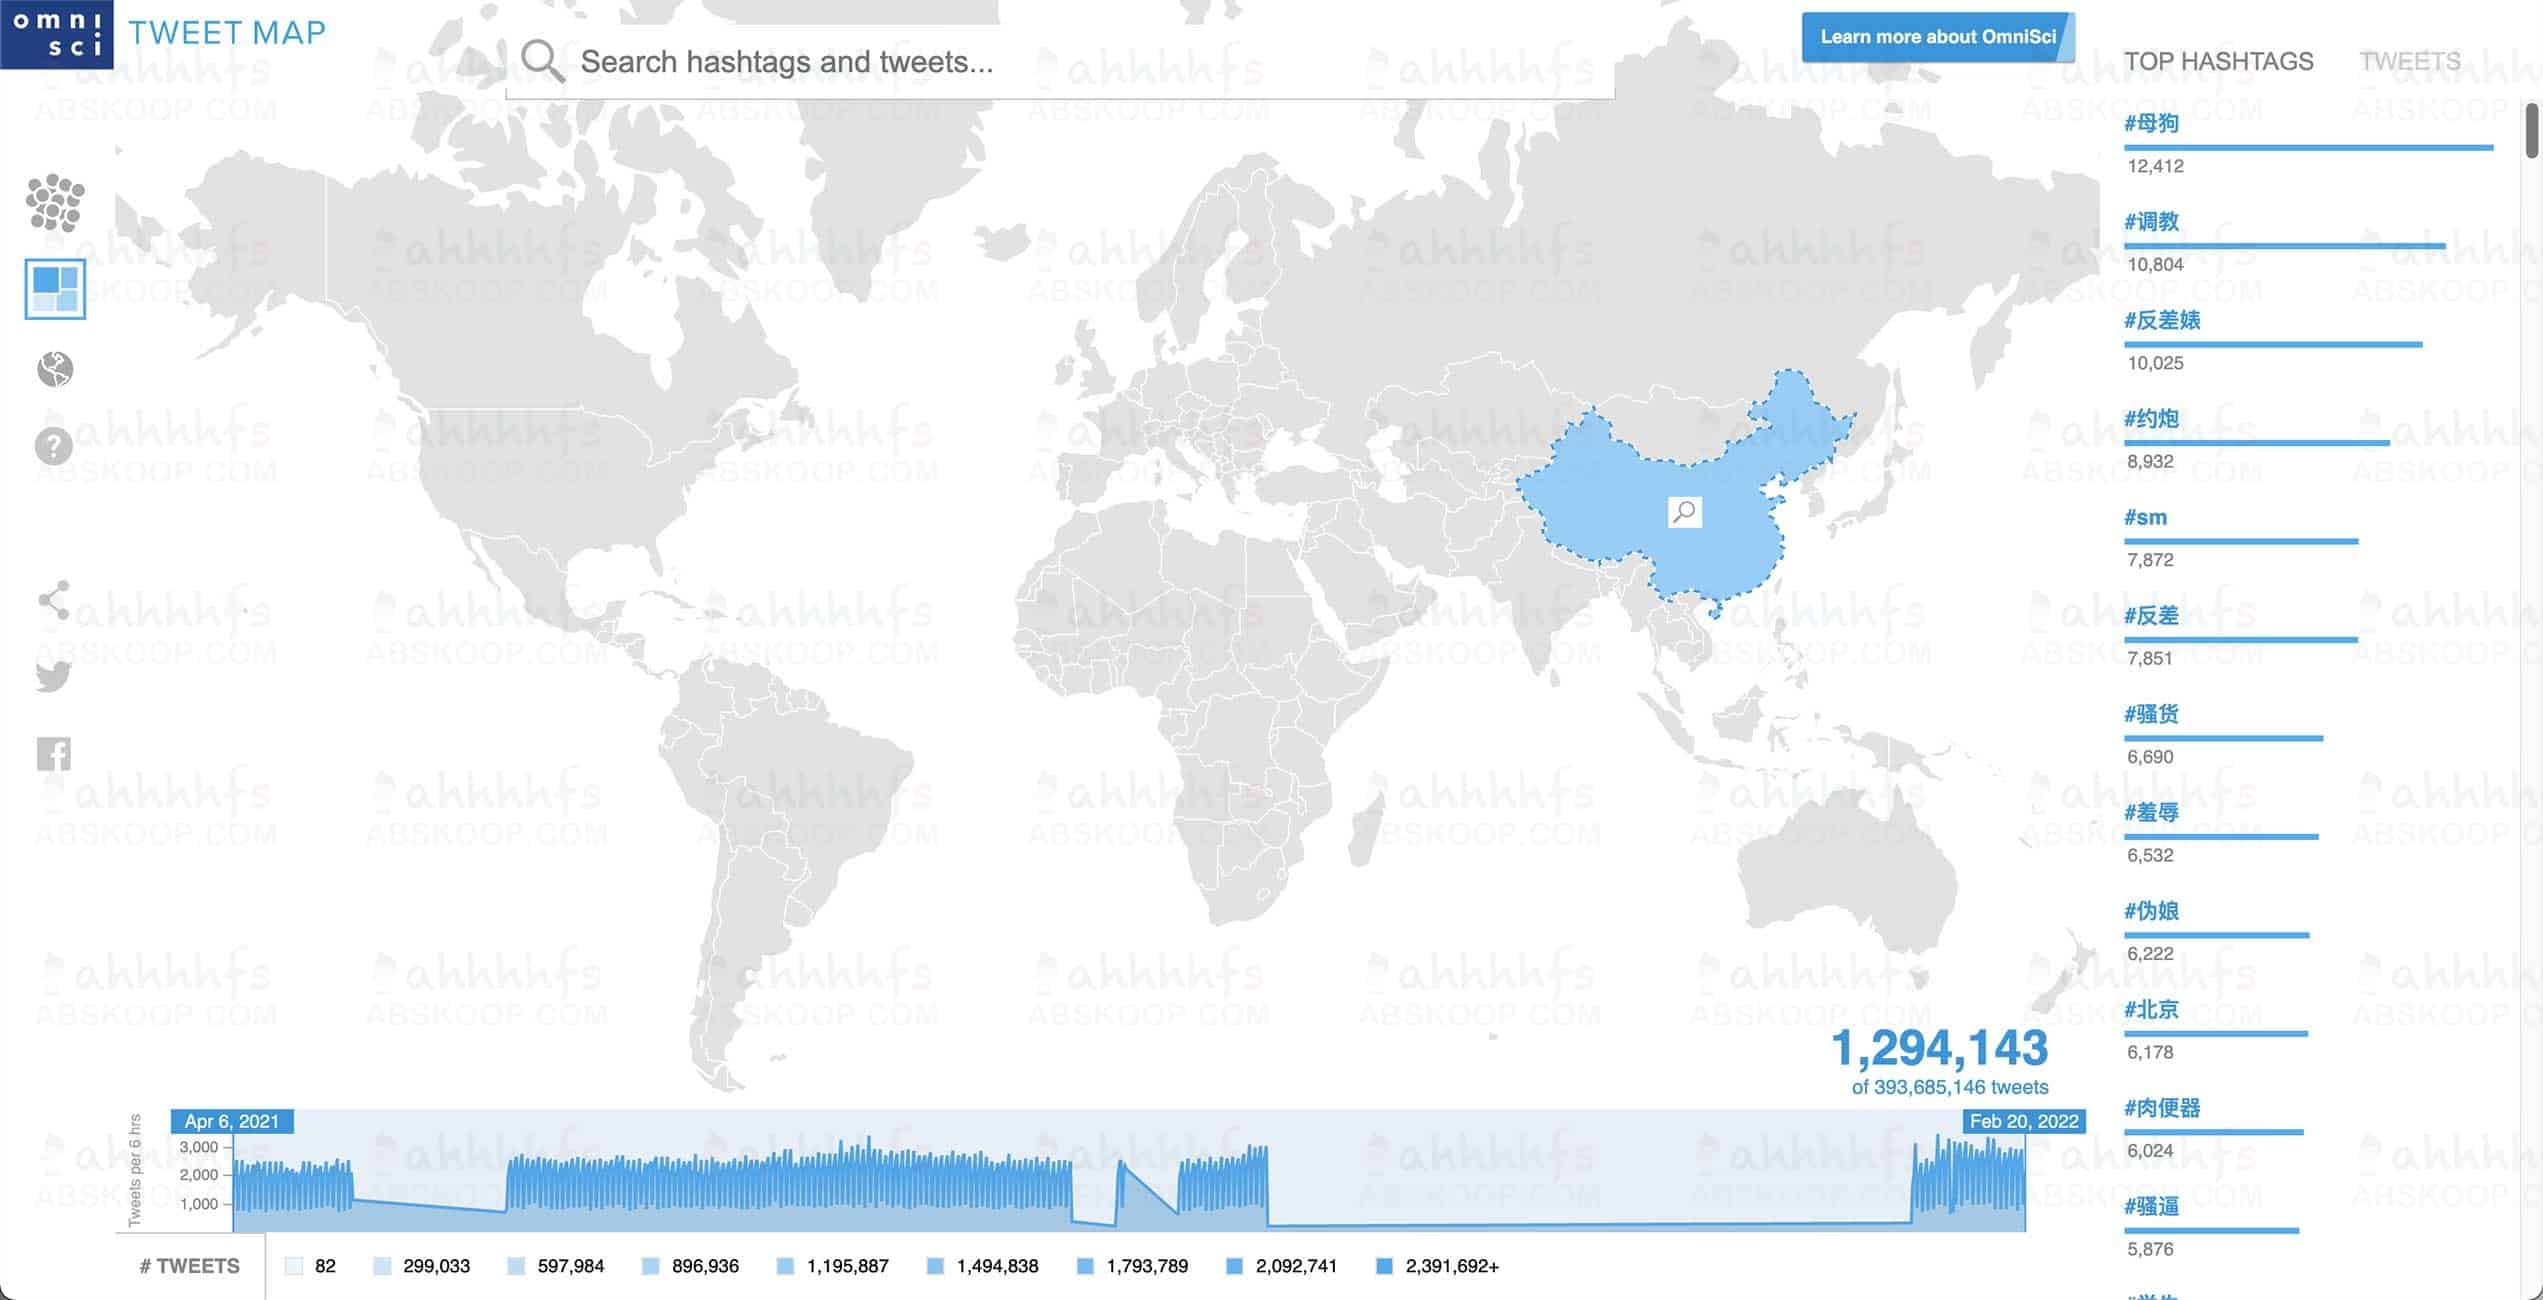Select the Apr 6, 2021 timeline marker
The image size is (2543, 1300).
(230, 1121)
